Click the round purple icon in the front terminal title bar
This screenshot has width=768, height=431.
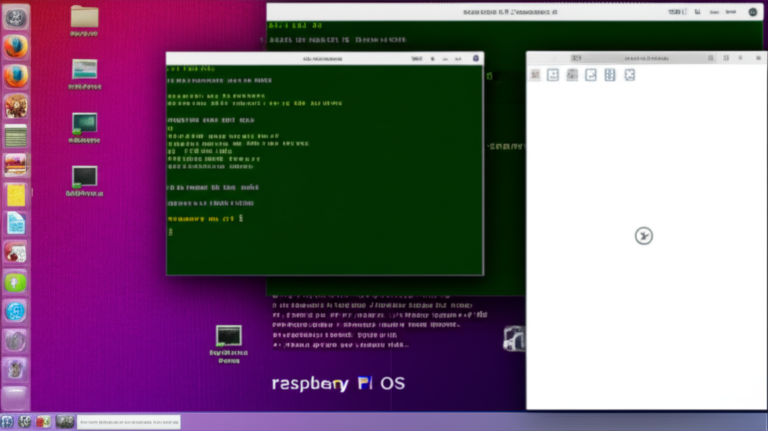tap(476, 58)
